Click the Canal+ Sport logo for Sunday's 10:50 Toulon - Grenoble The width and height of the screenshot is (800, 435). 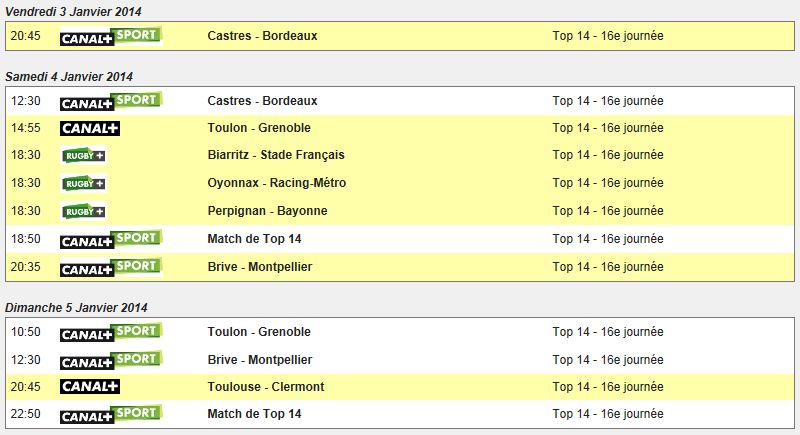pyautogui.click(x=111, y=332)
